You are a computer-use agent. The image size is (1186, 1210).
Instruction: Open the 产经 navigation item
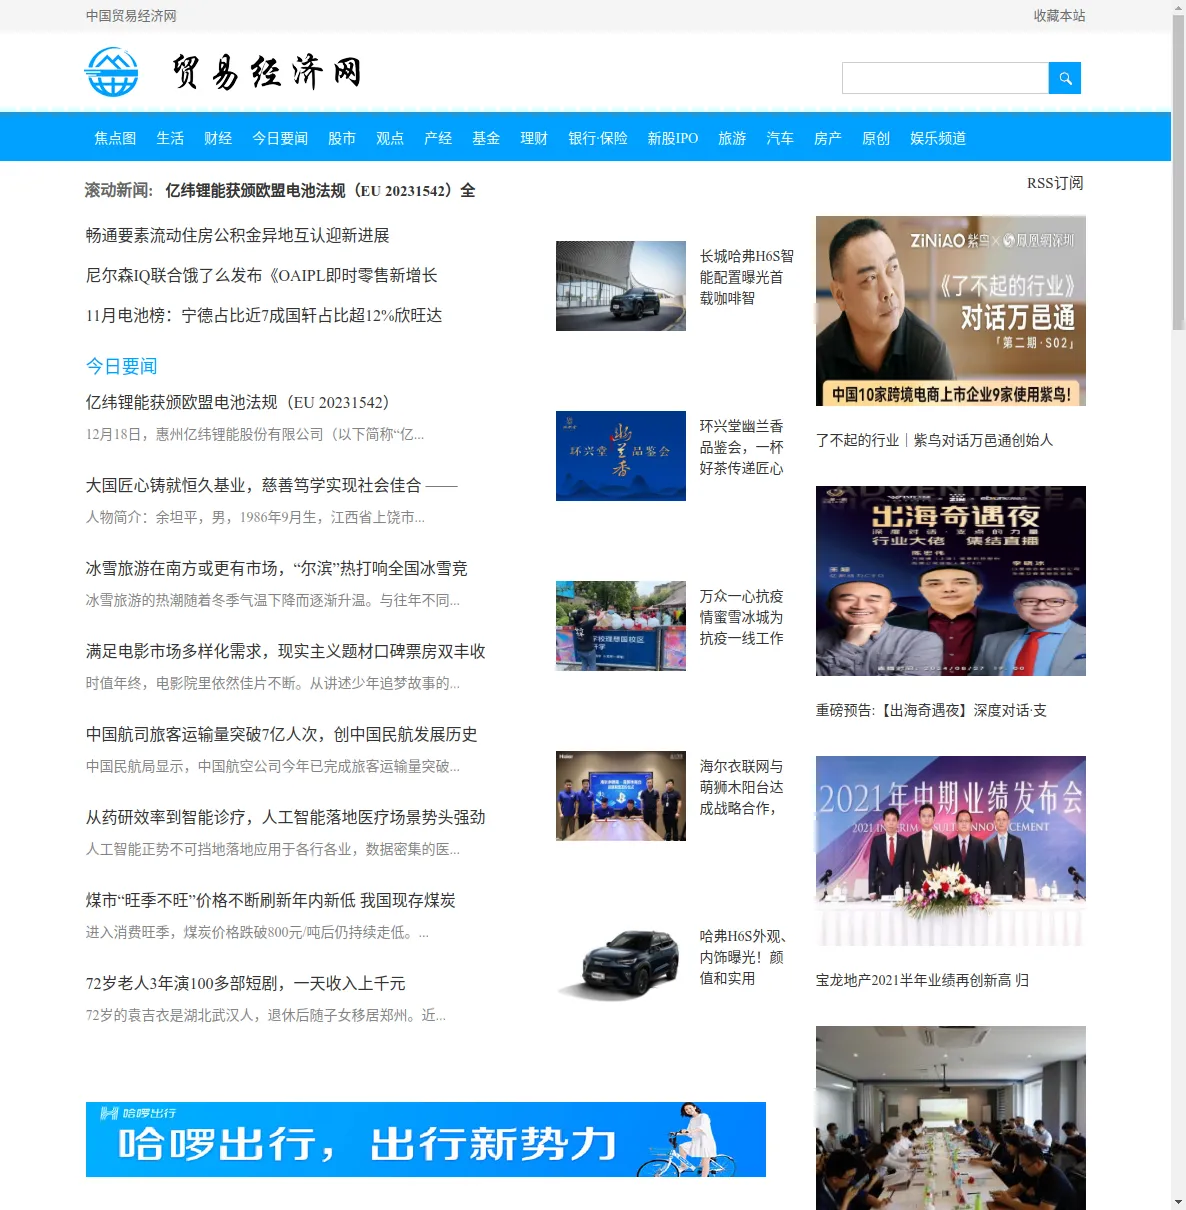coord(438,138)
